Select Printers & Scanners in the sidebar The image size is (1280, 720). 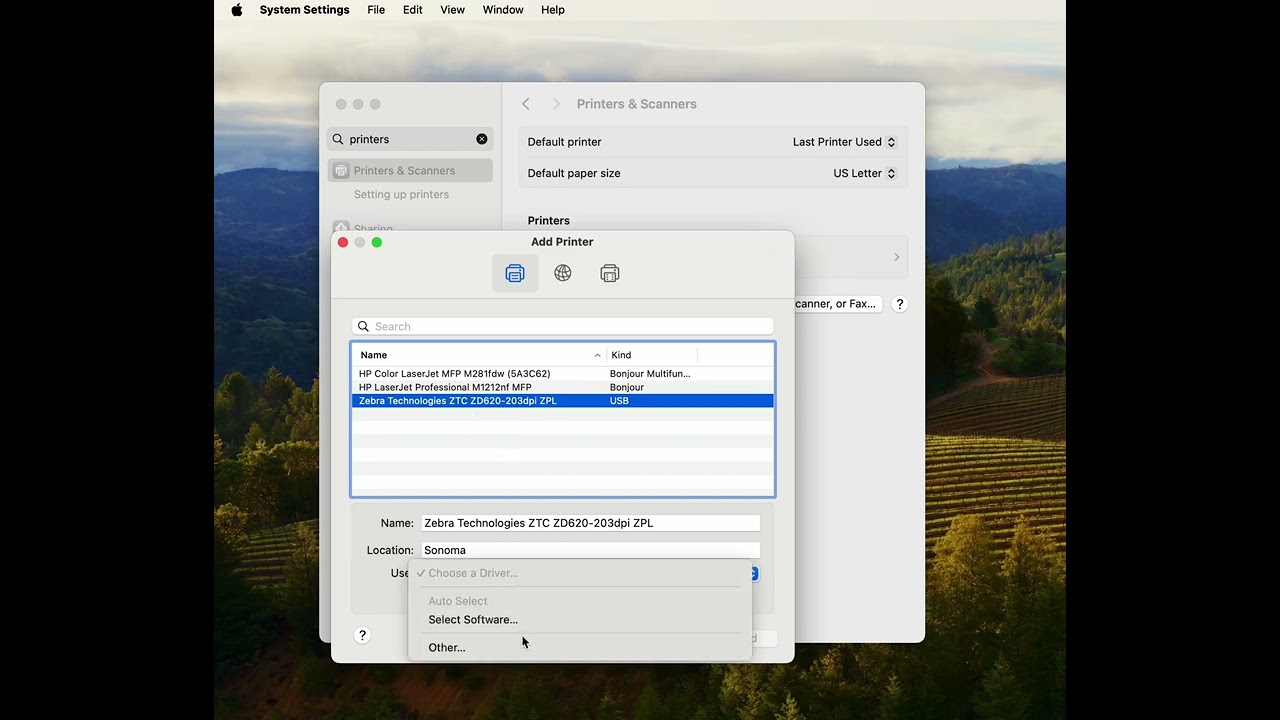pos(410,171)
